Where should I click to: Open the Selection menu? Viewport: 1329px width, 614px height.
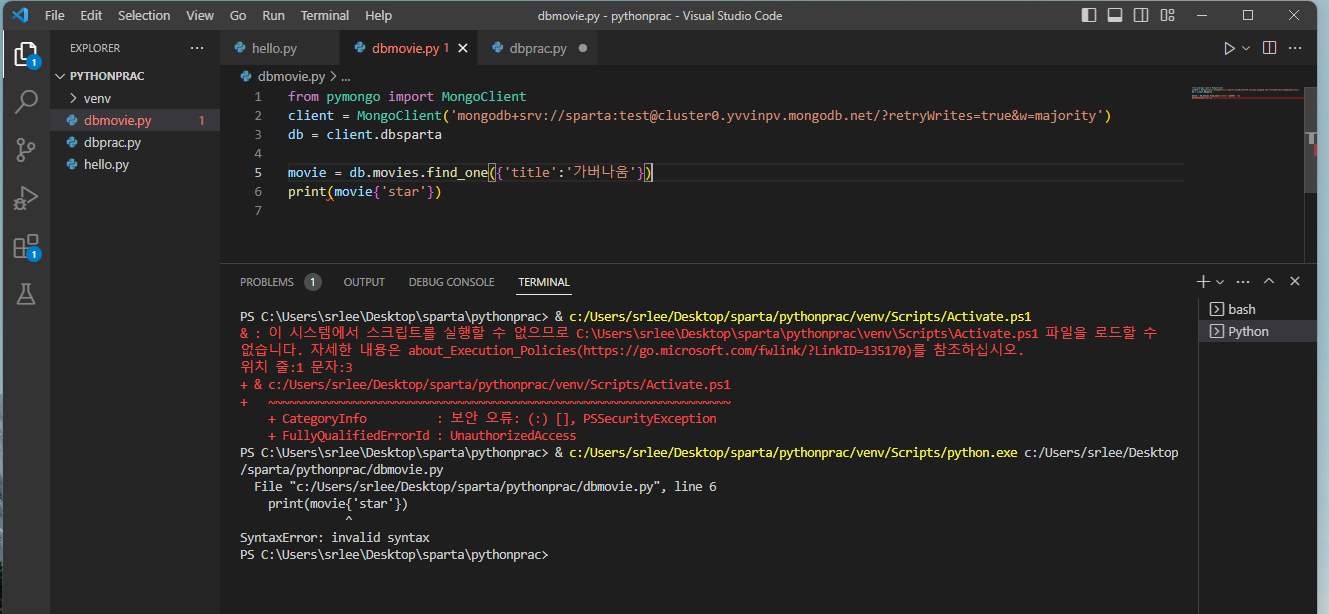coord(144,16)
